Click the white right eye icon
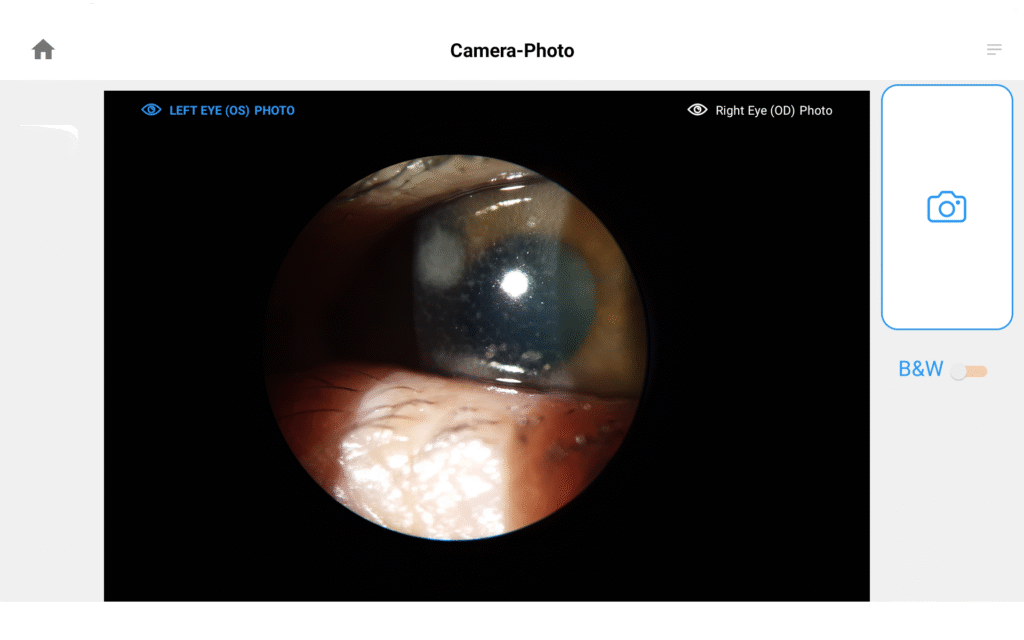 pyautogui.click(x=697, y=110)
